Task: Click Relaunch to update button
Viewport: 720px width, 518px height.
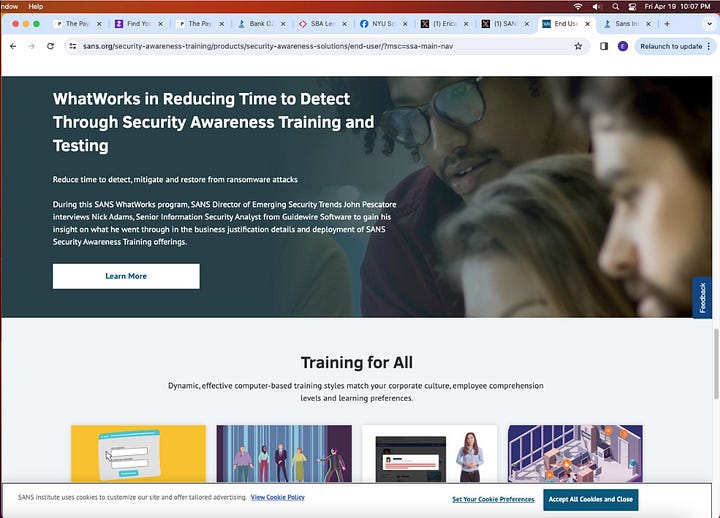Action: [x=671, y=46]
